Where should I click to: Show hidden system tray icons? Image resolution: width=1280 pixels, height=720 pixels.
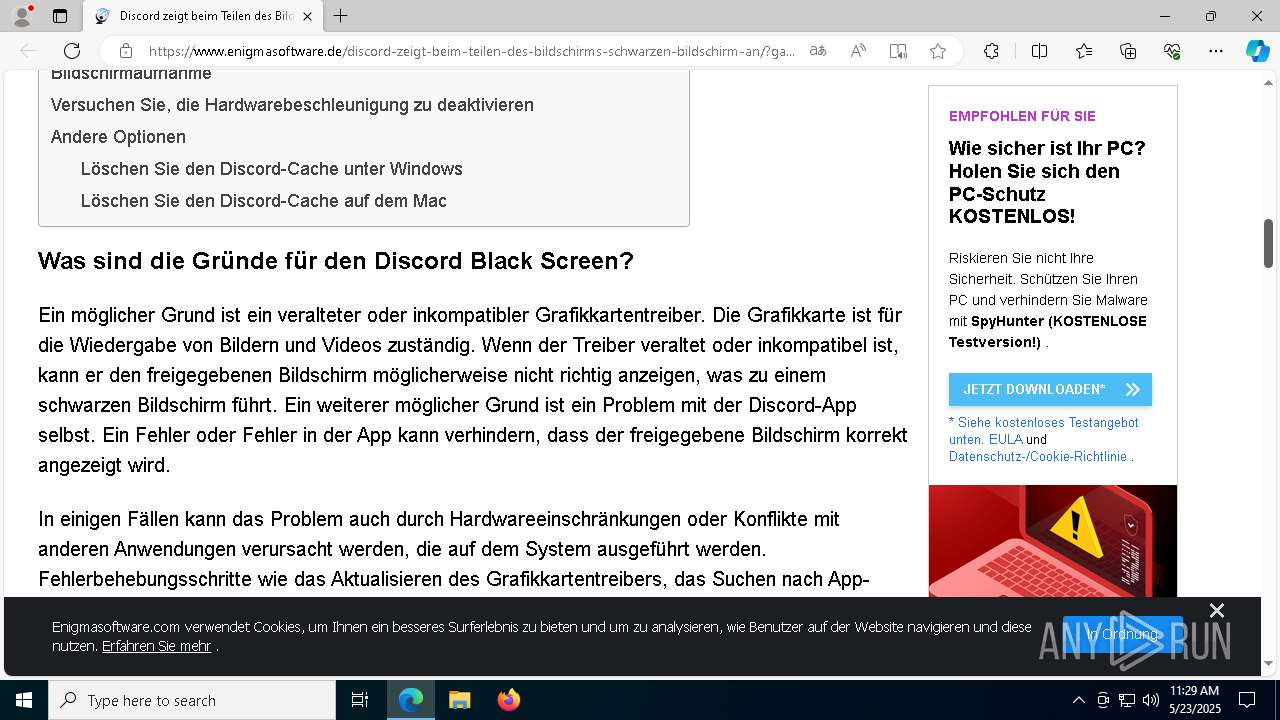(x=1078, y=700)
